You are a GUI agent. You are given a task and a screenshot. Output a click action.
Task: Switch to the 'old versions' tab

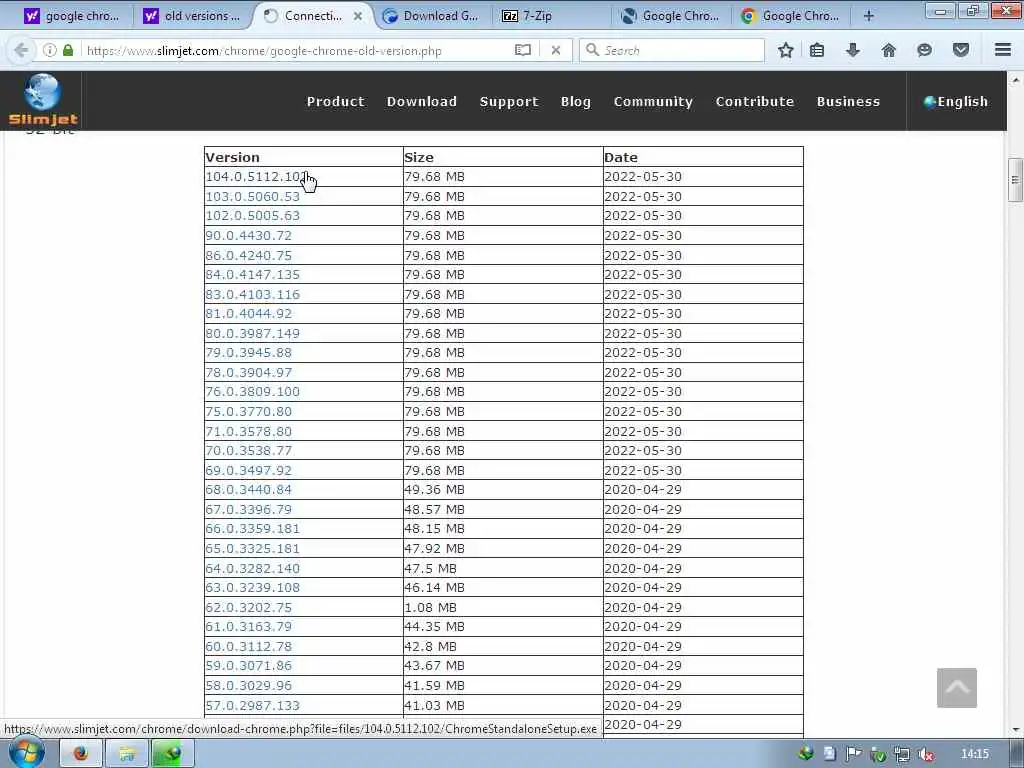pos(192,16)
